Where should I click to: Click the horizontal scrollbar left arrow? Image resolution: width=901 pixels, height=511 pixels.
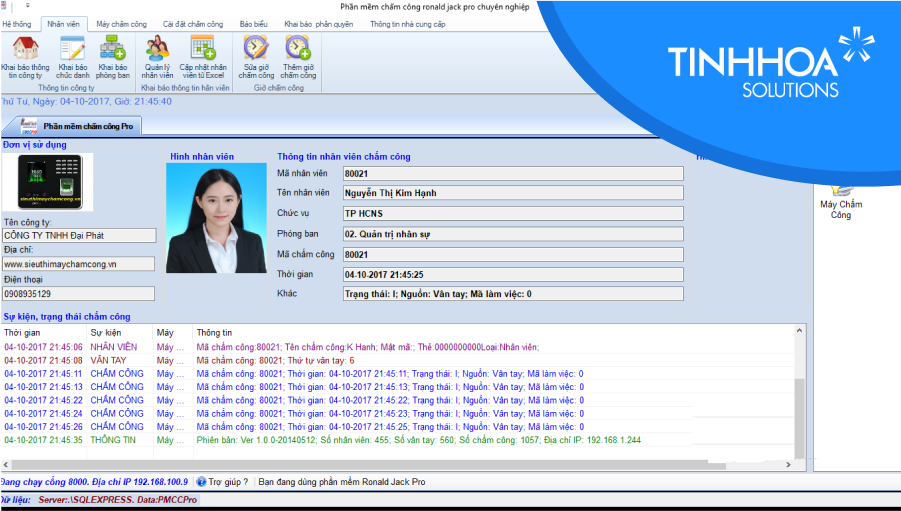coord(6,464)
